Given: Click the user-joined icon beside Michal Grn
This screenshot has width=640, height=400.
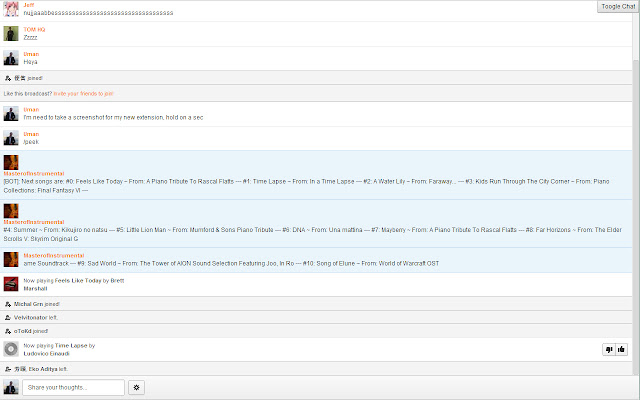Looking at the screenshot, I should (x=8, y=303).
